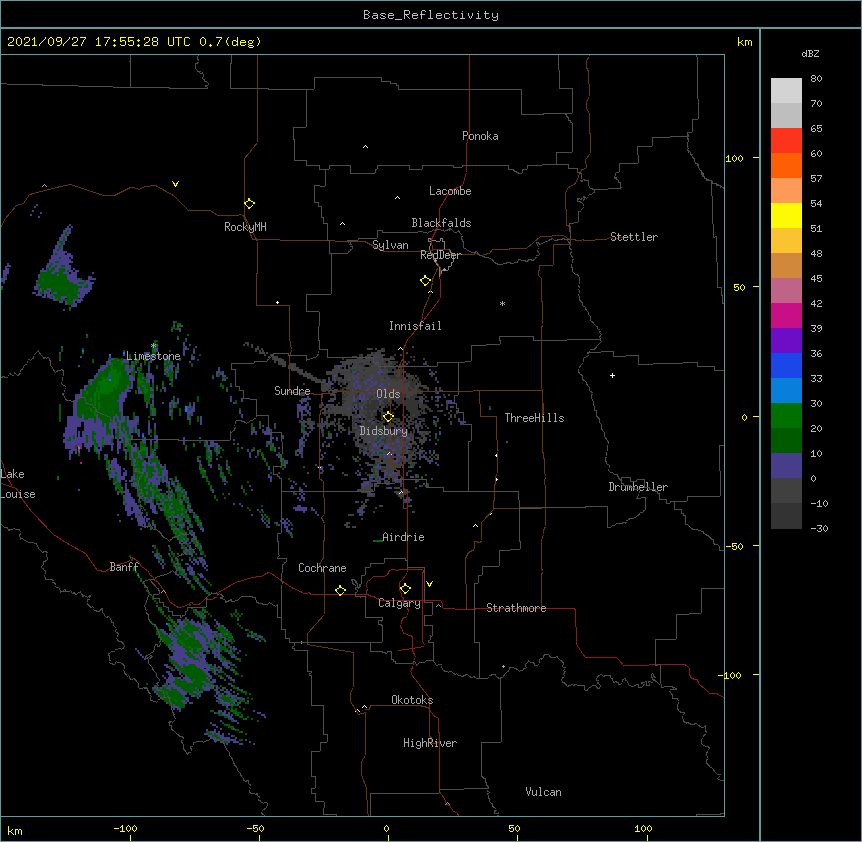
Task: Select the yellow diamond marker above Calgary
Action: (x=405, y=589)
